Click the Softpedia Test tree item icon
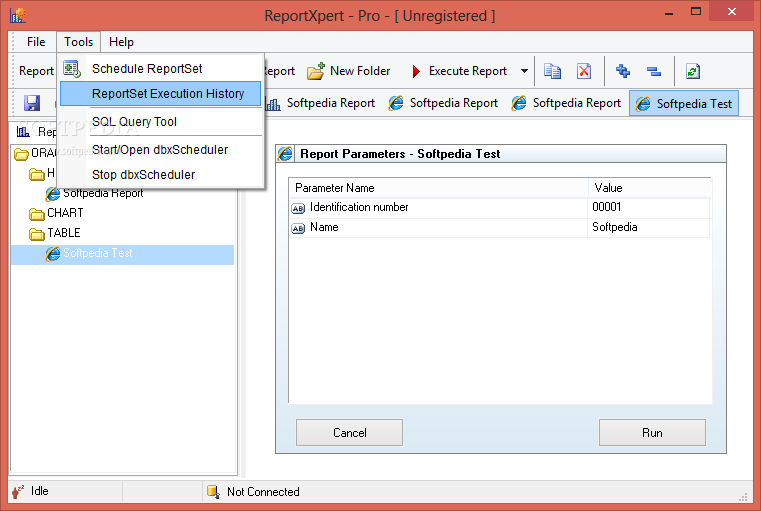The height and width of the screenshot is (511, 761). [x=52, y=253]
